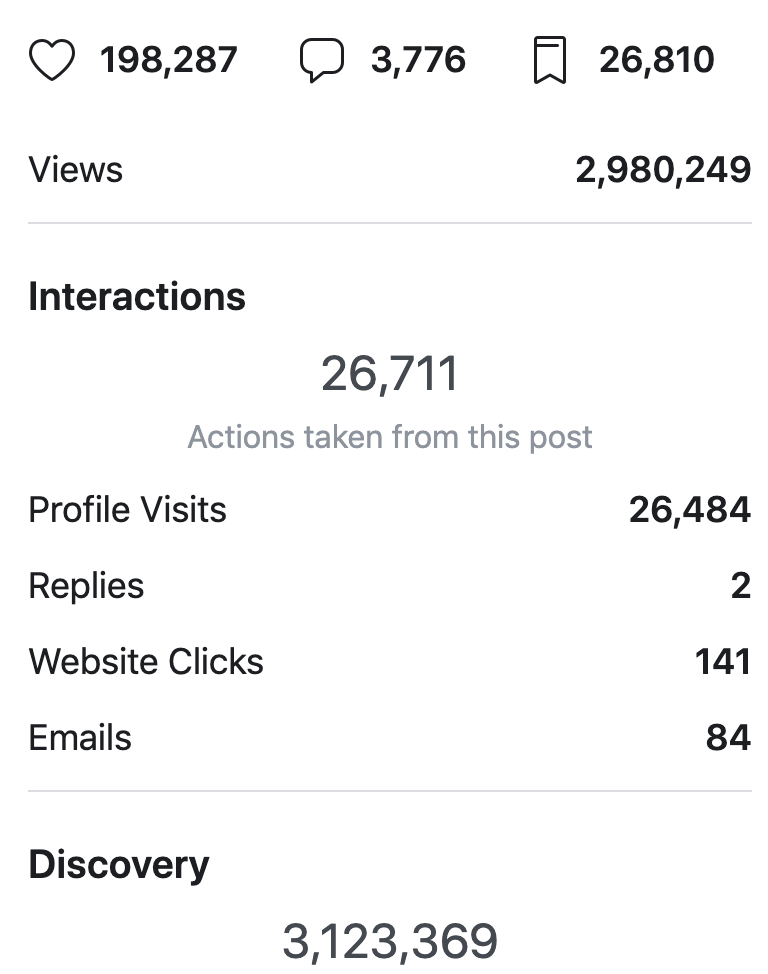Viewport: 768px width, 974px height.
Task: Open the Interactions section heading
Action: click(x=137, y=296)
